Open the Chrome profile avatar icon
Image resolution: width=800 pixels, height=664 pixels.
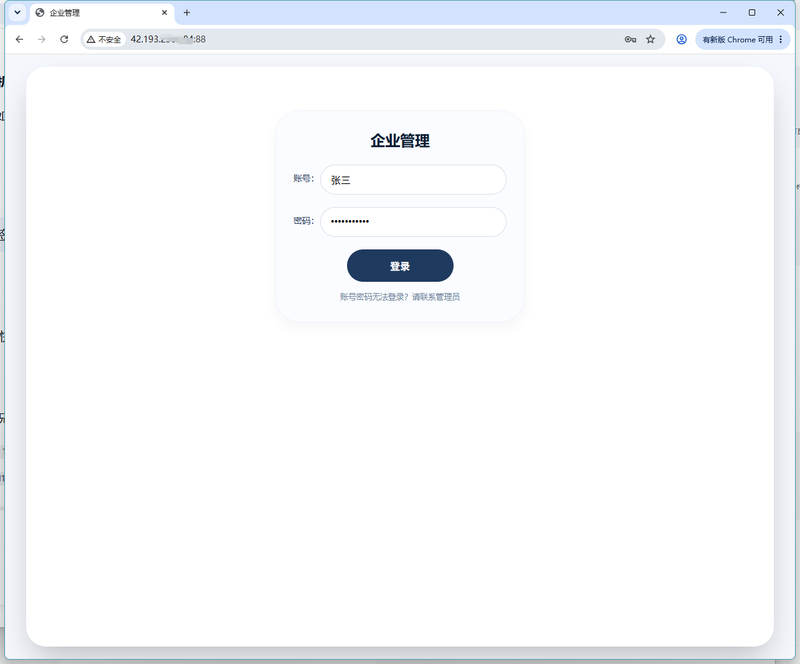click(681, 39)
